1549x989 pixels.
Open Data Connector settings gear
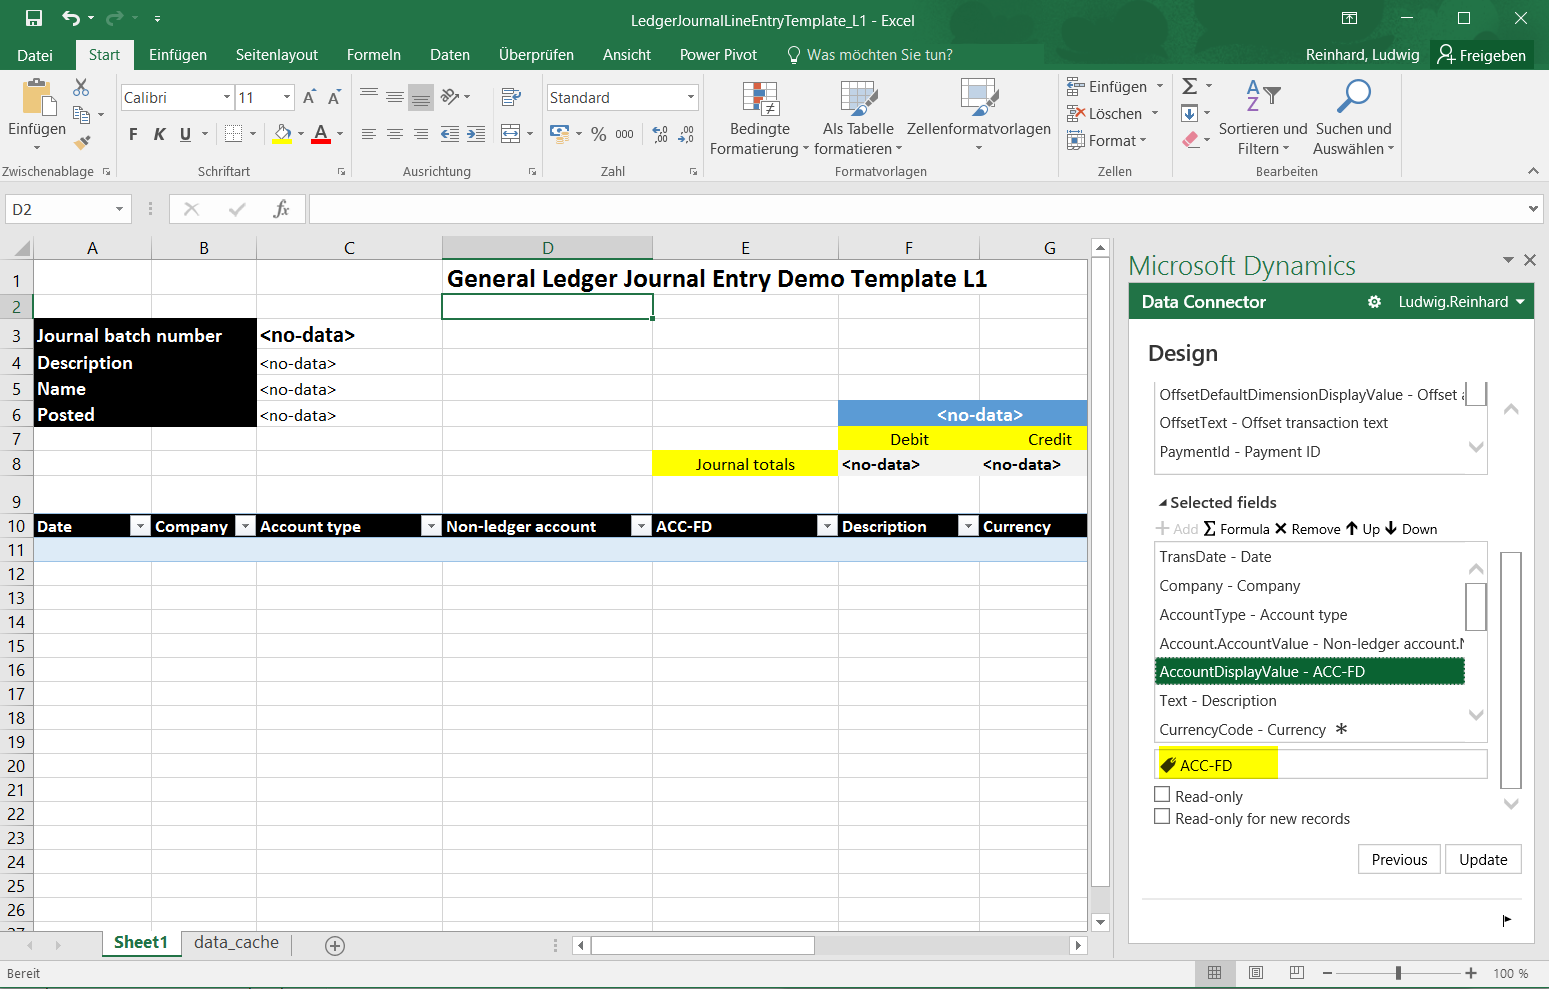pos(1374,302)
